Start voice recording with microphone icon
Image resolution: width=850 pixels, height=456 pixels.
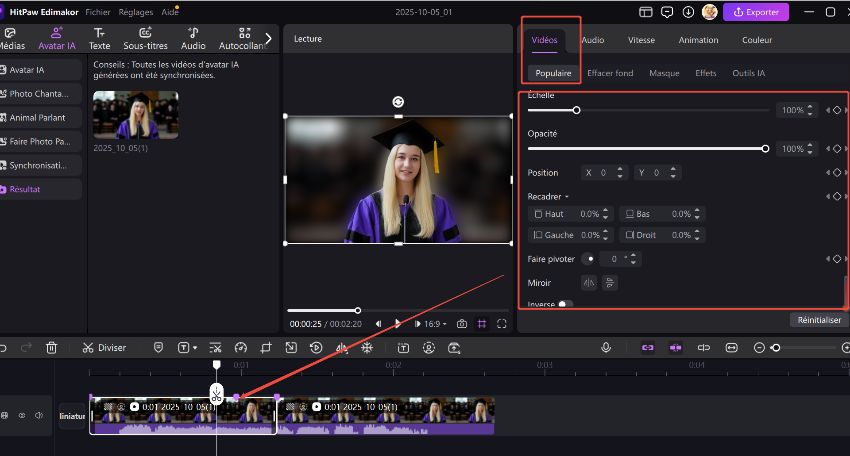[606, 348]
